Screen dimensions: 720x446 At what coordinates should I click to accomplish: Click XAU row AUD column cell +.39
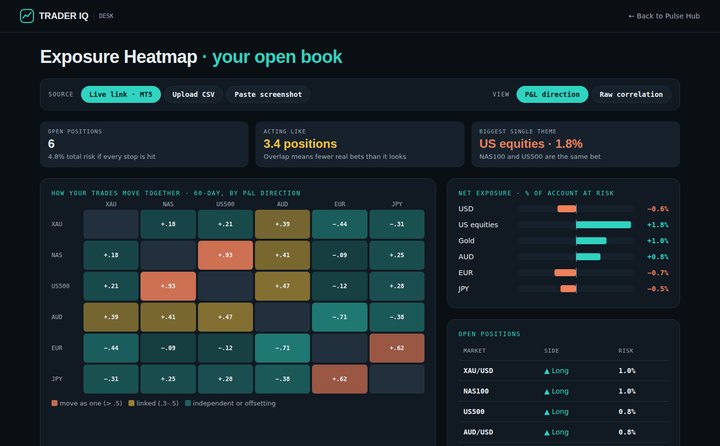282,224
